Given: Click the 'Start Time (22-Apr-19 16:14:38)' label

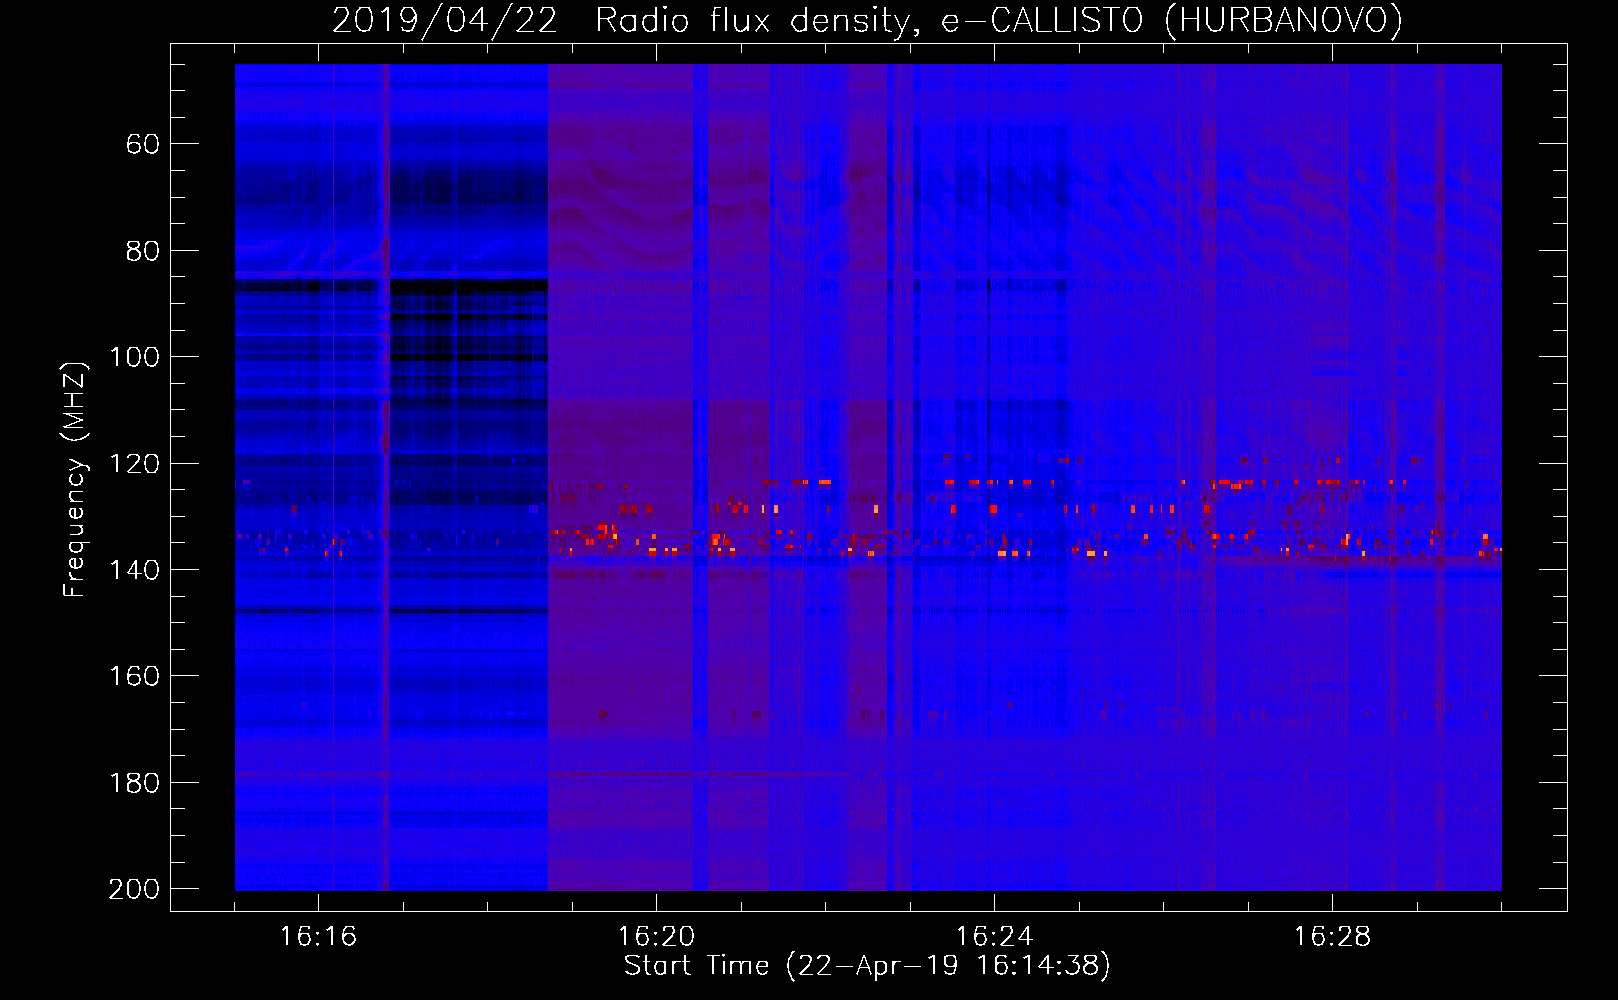Looking at the screenshot, I should coord(867,966).
